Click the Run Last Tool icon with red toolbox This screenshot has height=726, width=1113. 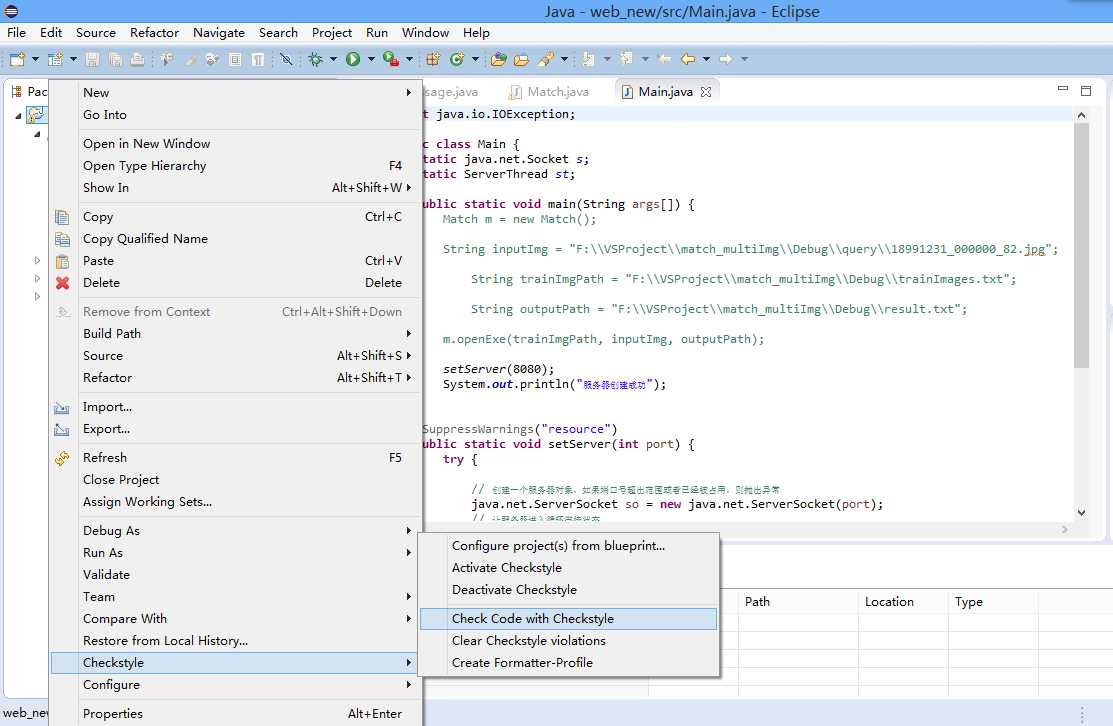pos(390,60)
